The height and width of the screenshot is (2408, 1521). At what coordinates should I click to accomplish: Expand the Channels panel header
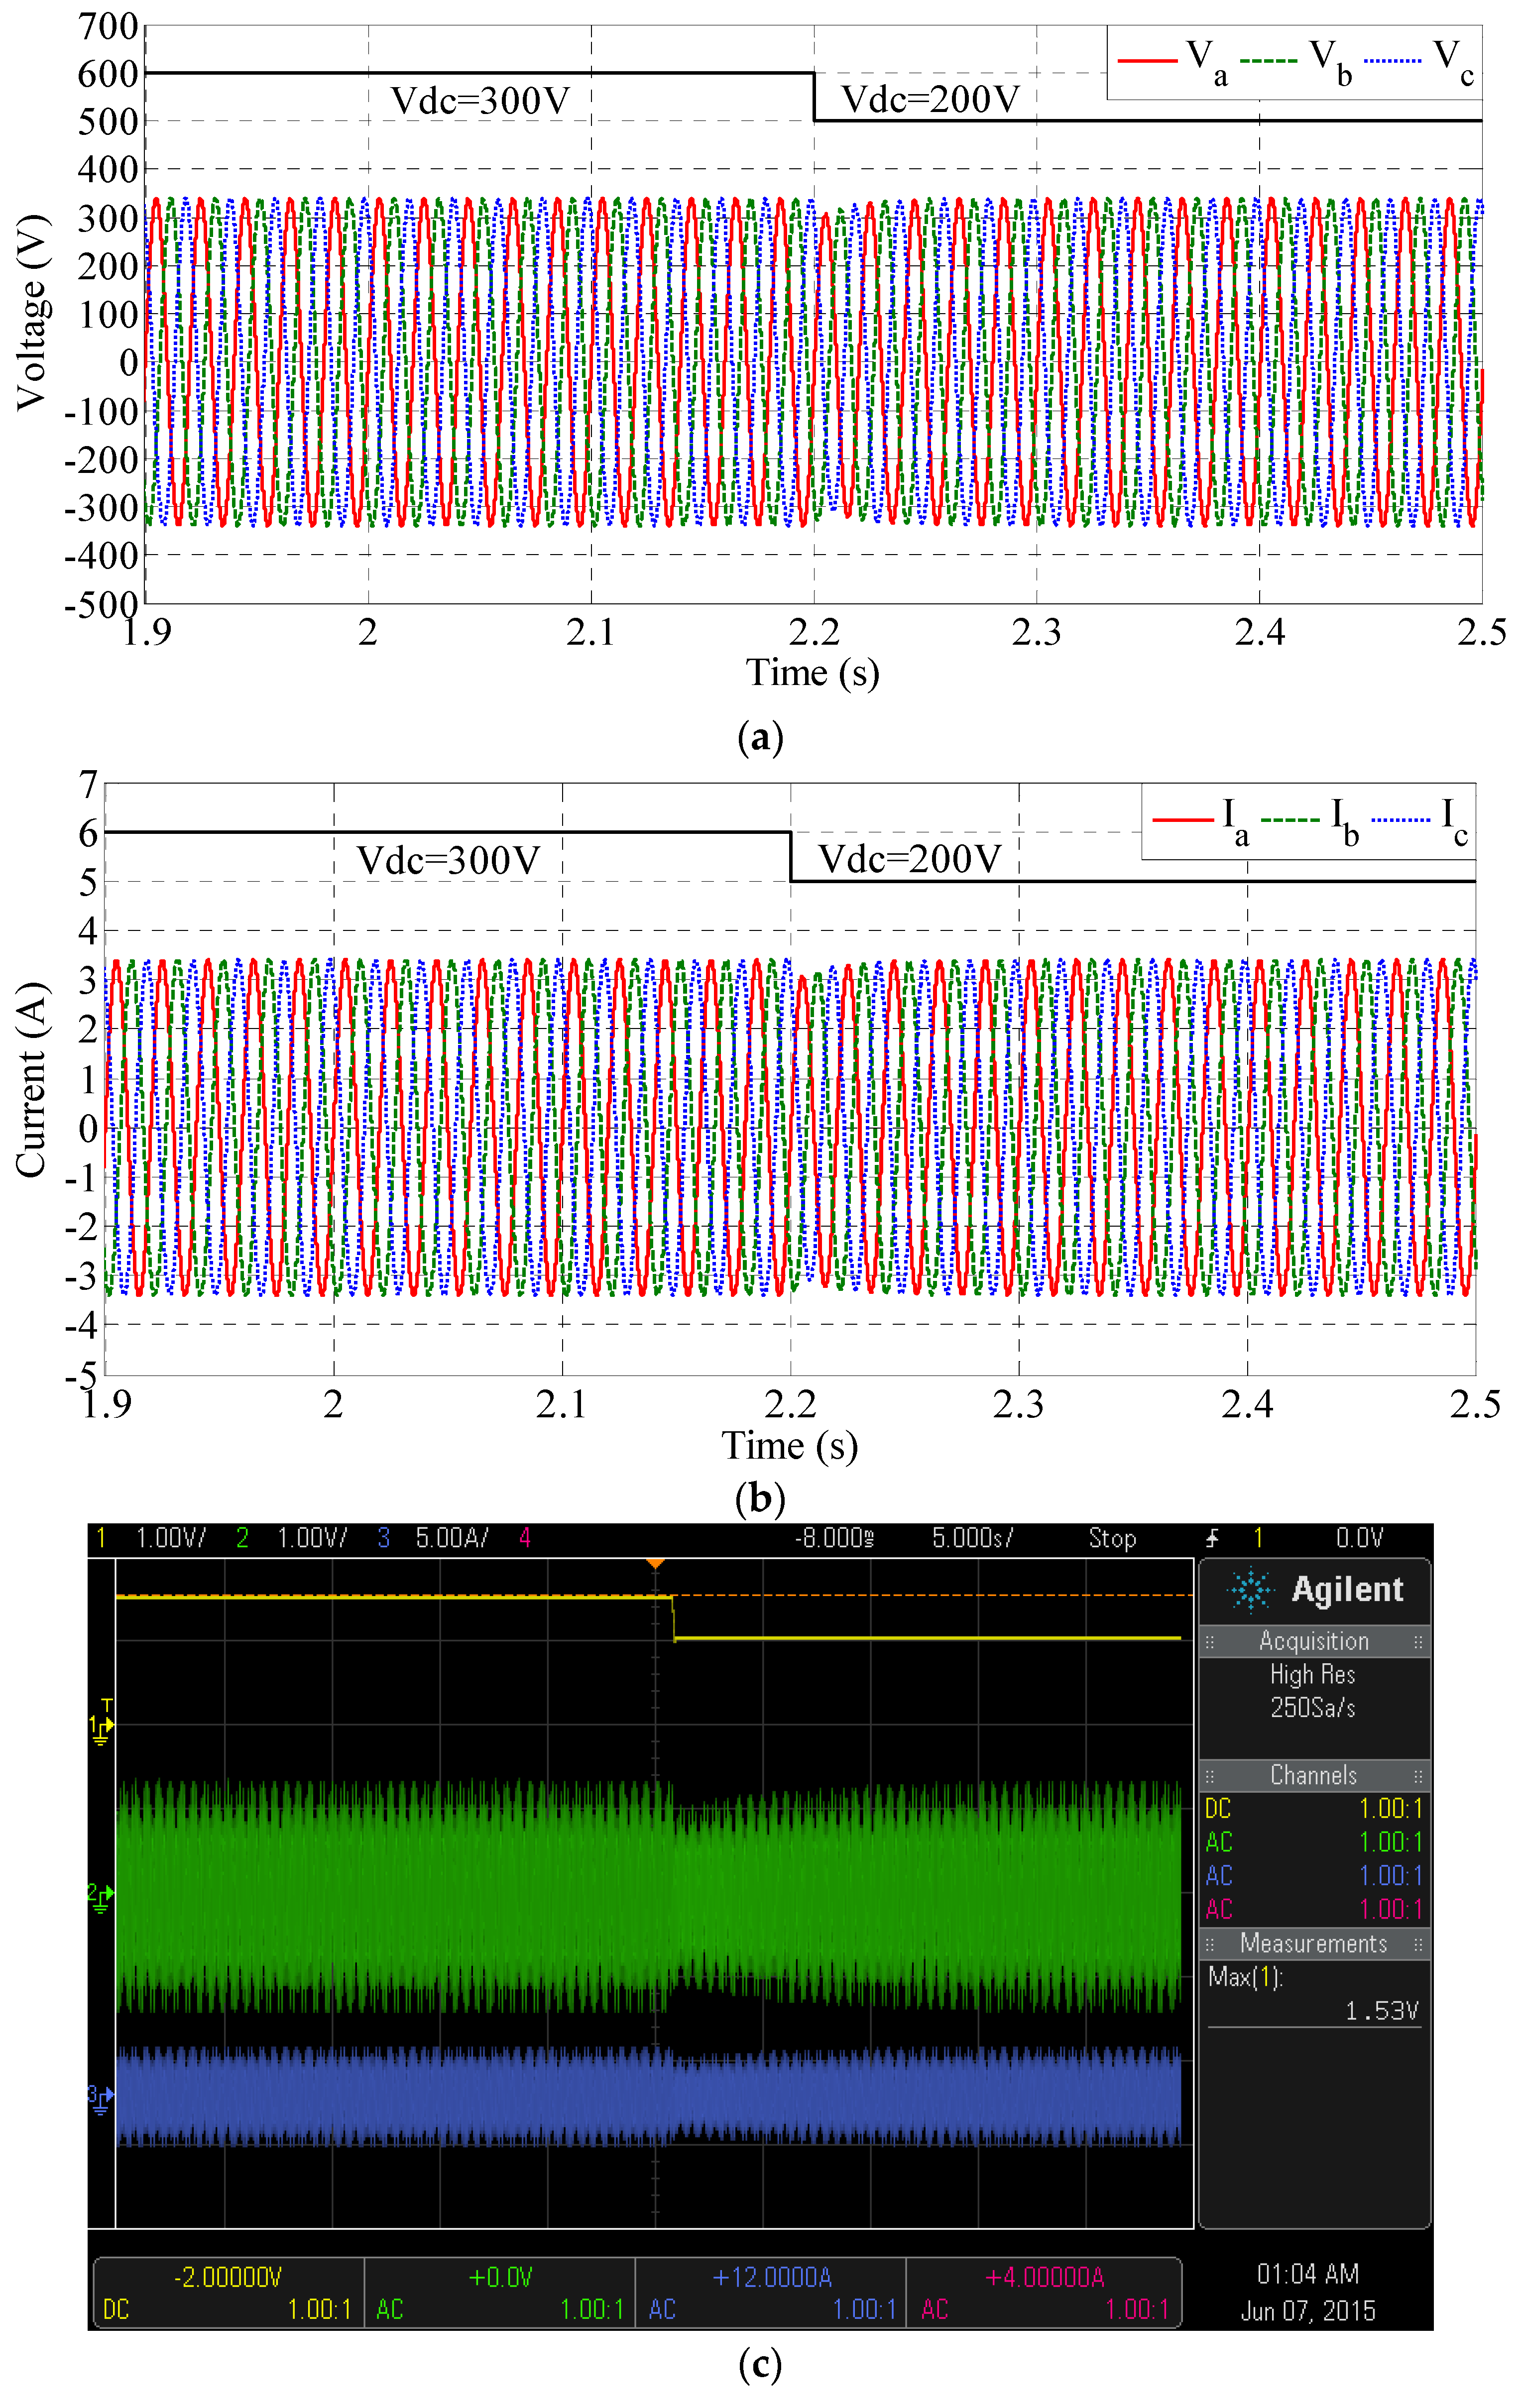click(1313, 1776)
